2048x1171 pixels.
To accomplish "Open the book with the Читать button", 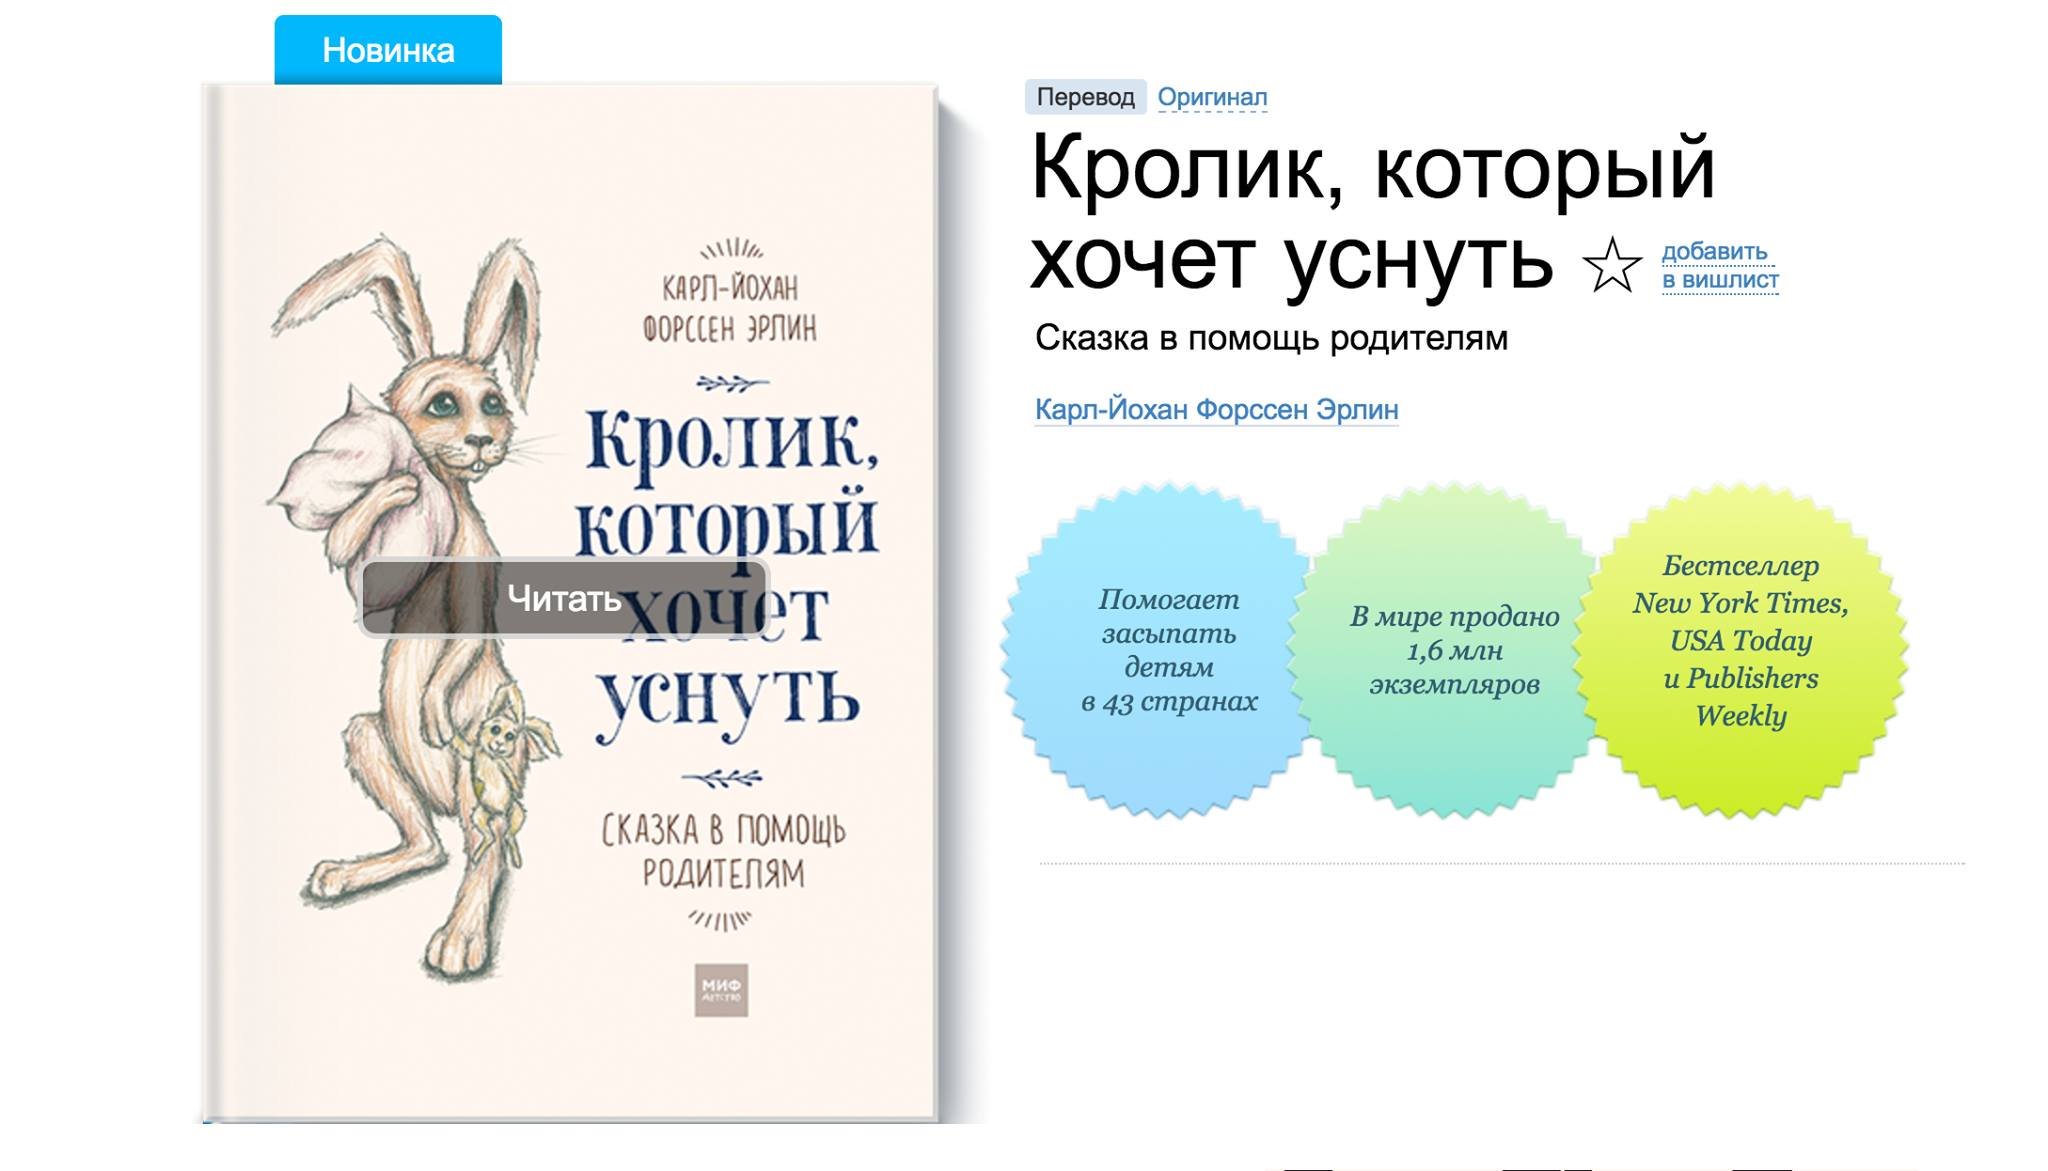I will [x=564, y=598].
